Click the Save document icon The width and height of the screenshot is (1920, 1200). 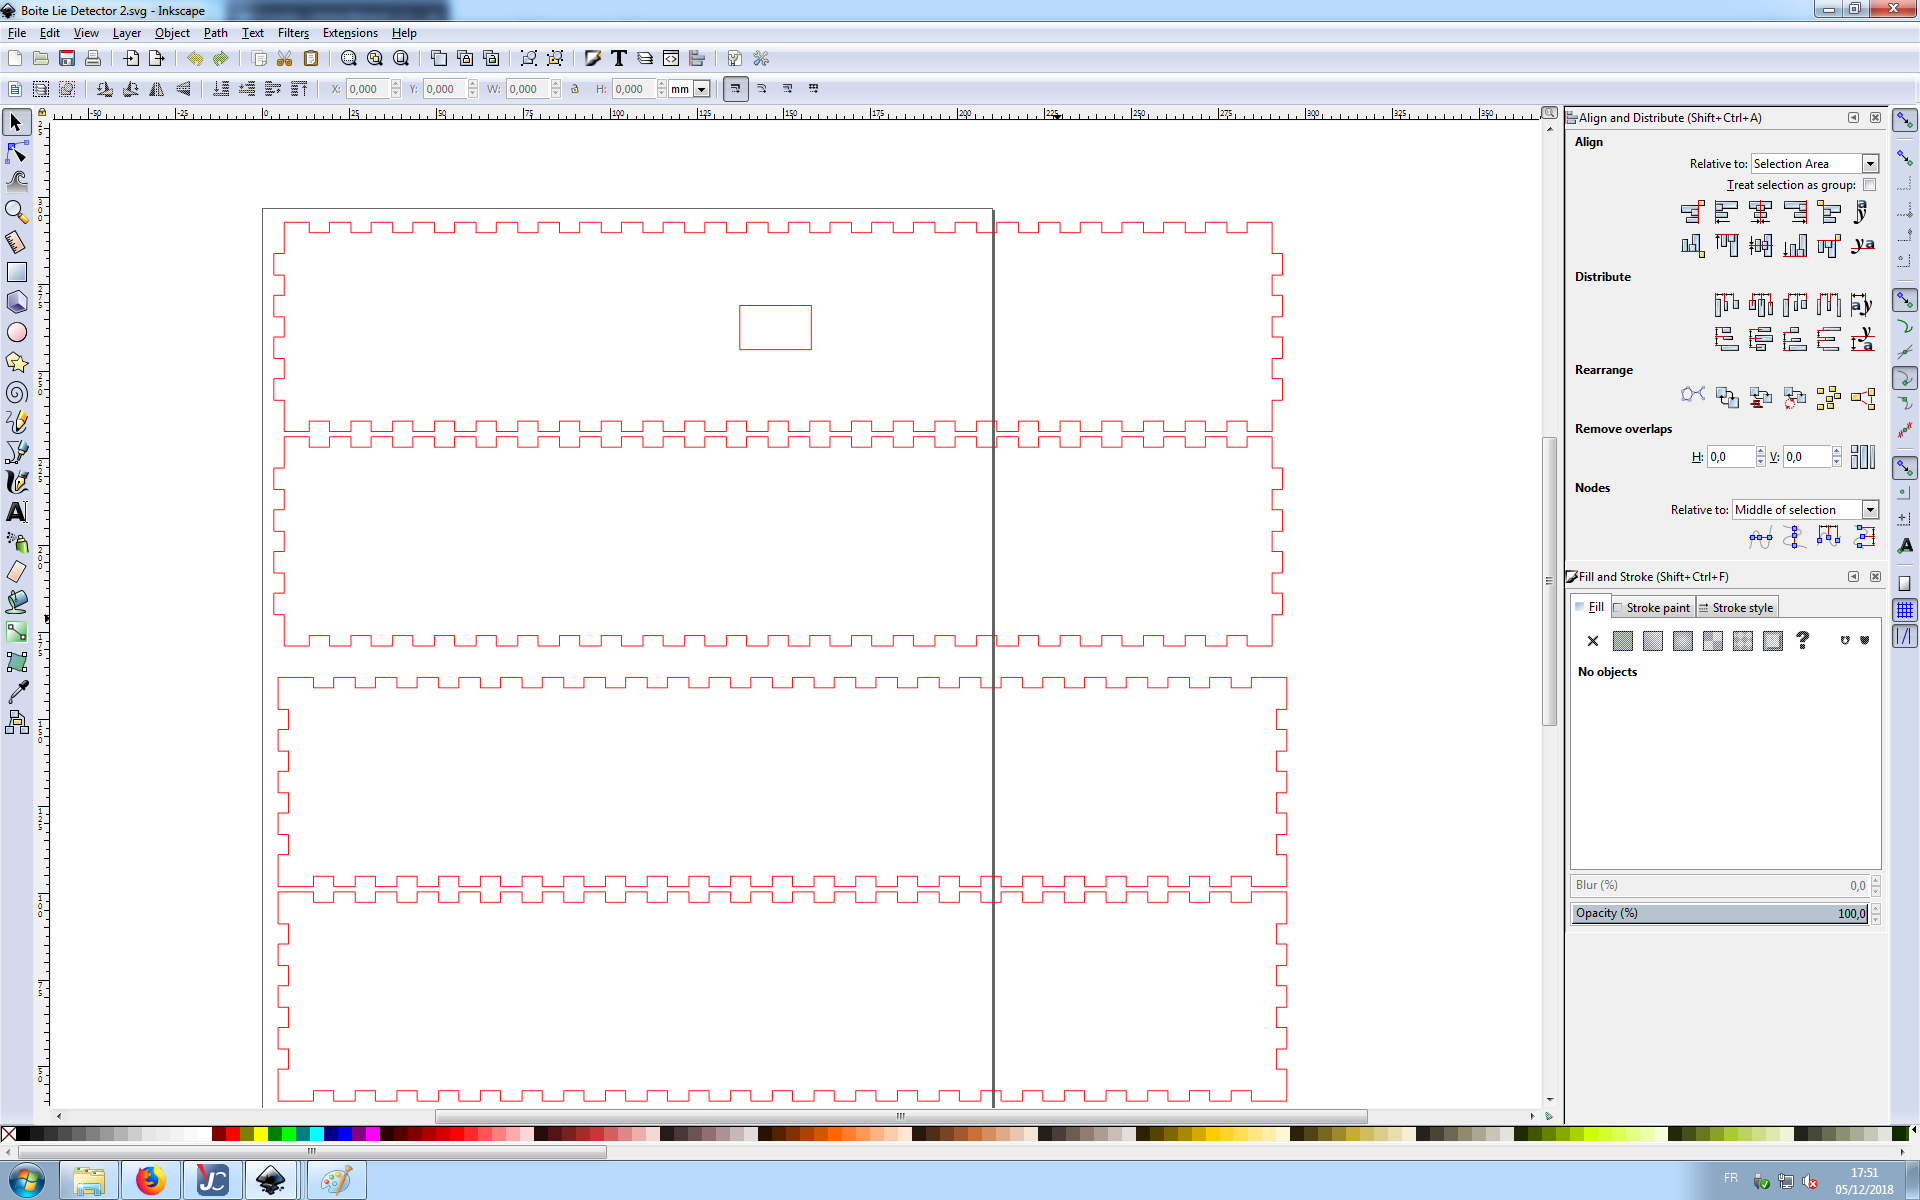[x=67, y=59]
